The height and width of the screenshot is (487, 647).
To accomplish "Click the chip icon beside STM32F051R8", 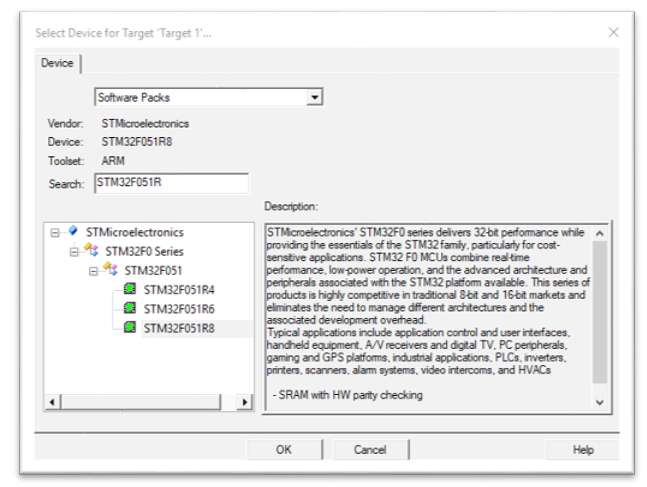I will pos(130,327).
